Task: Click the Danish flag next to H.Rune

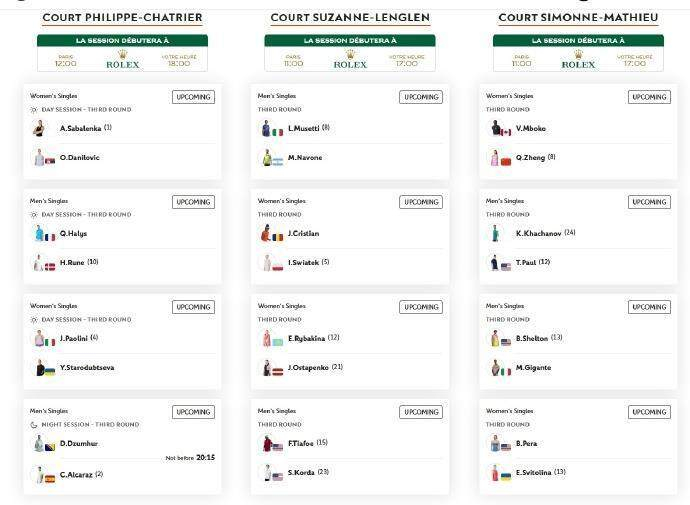Action: point(50,265)
